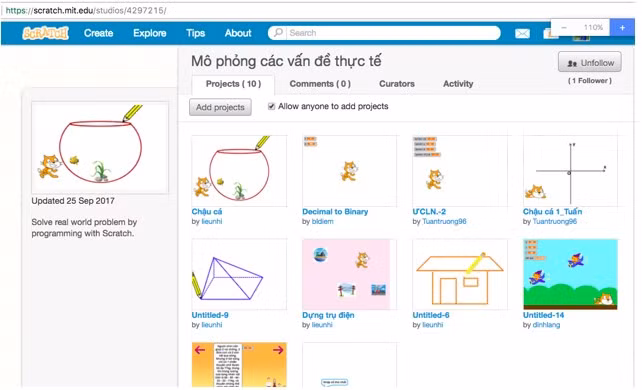Open the Dựng trụ điện project thumbnail
The width and height of the screenshot is (642, 390).
[349, 274]
